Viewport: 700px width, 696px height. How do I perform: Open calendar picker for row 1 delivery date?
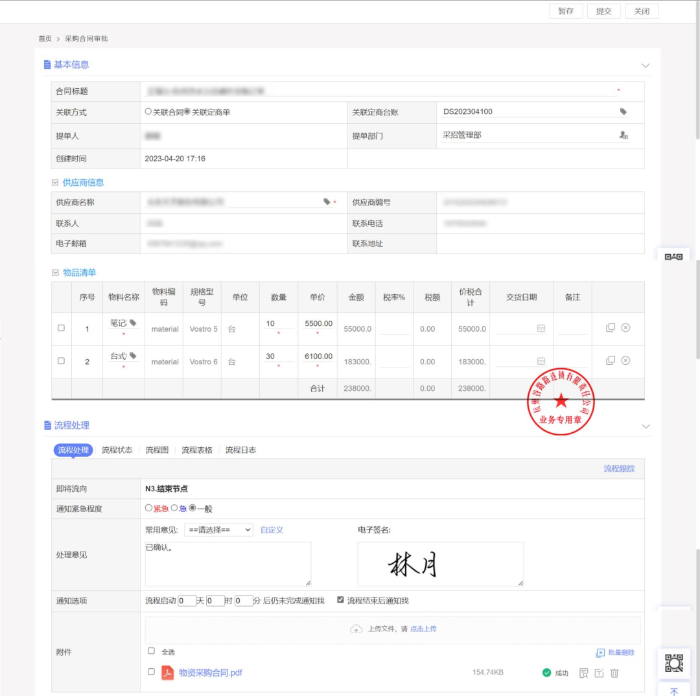[x=541, y=328]
